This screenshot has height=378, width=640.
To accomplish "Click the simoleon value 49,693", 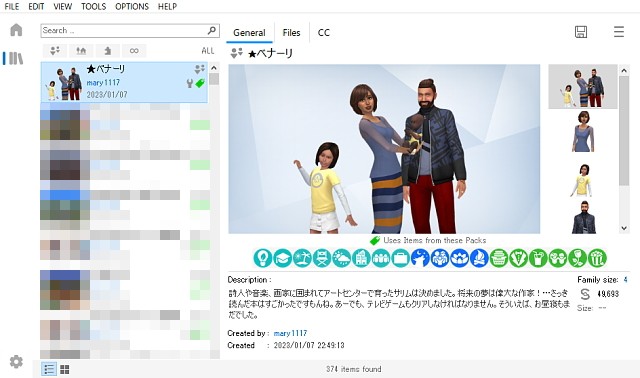I will pos(608,294).
